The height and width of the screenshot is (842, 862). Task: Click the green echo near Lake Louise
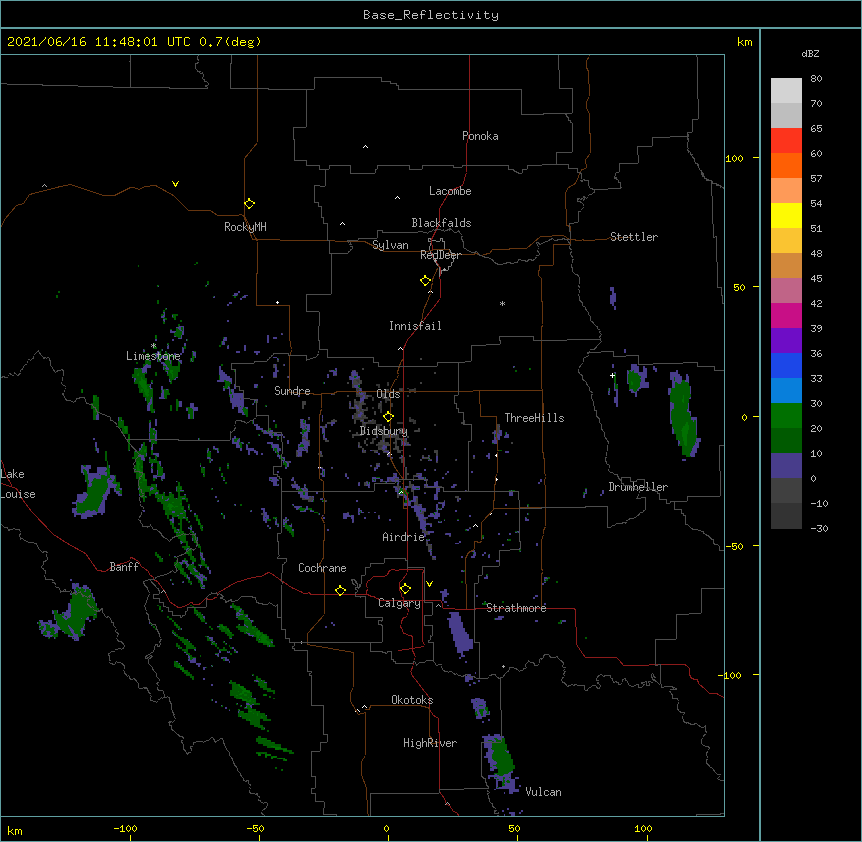click(96, 491)
